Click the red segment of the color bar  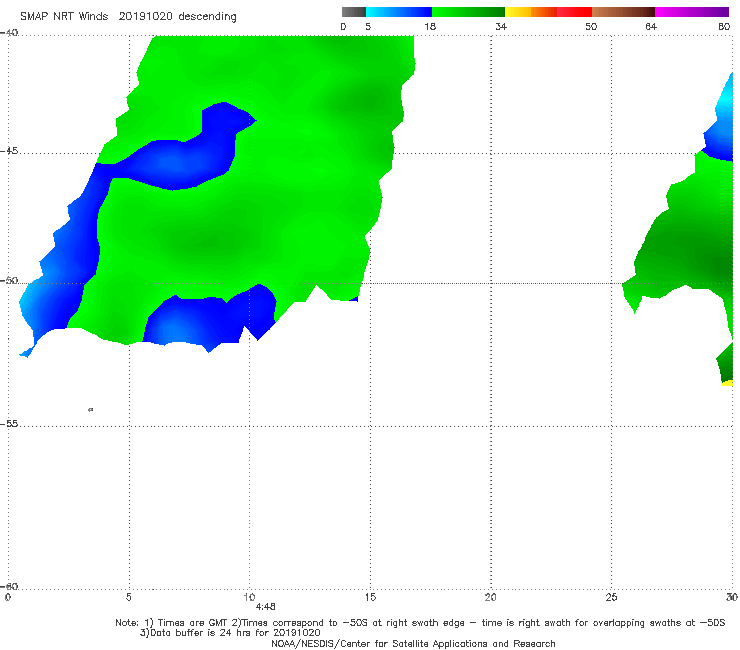[574, 12]
